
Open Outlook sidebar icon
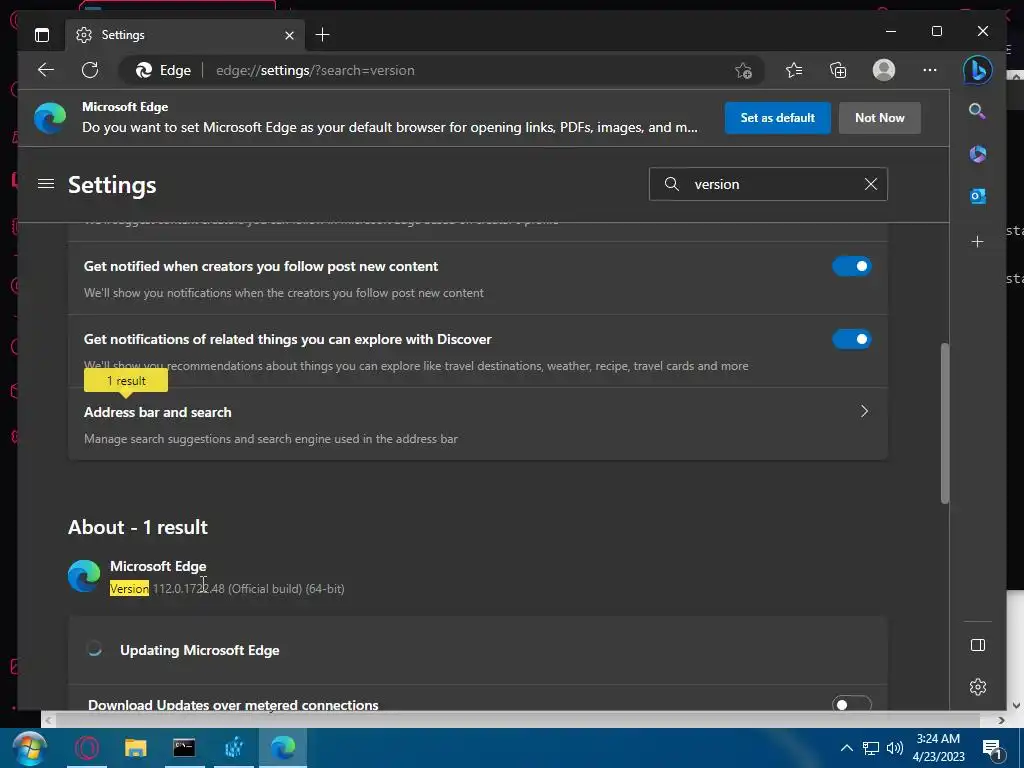[x=978, y=196]
